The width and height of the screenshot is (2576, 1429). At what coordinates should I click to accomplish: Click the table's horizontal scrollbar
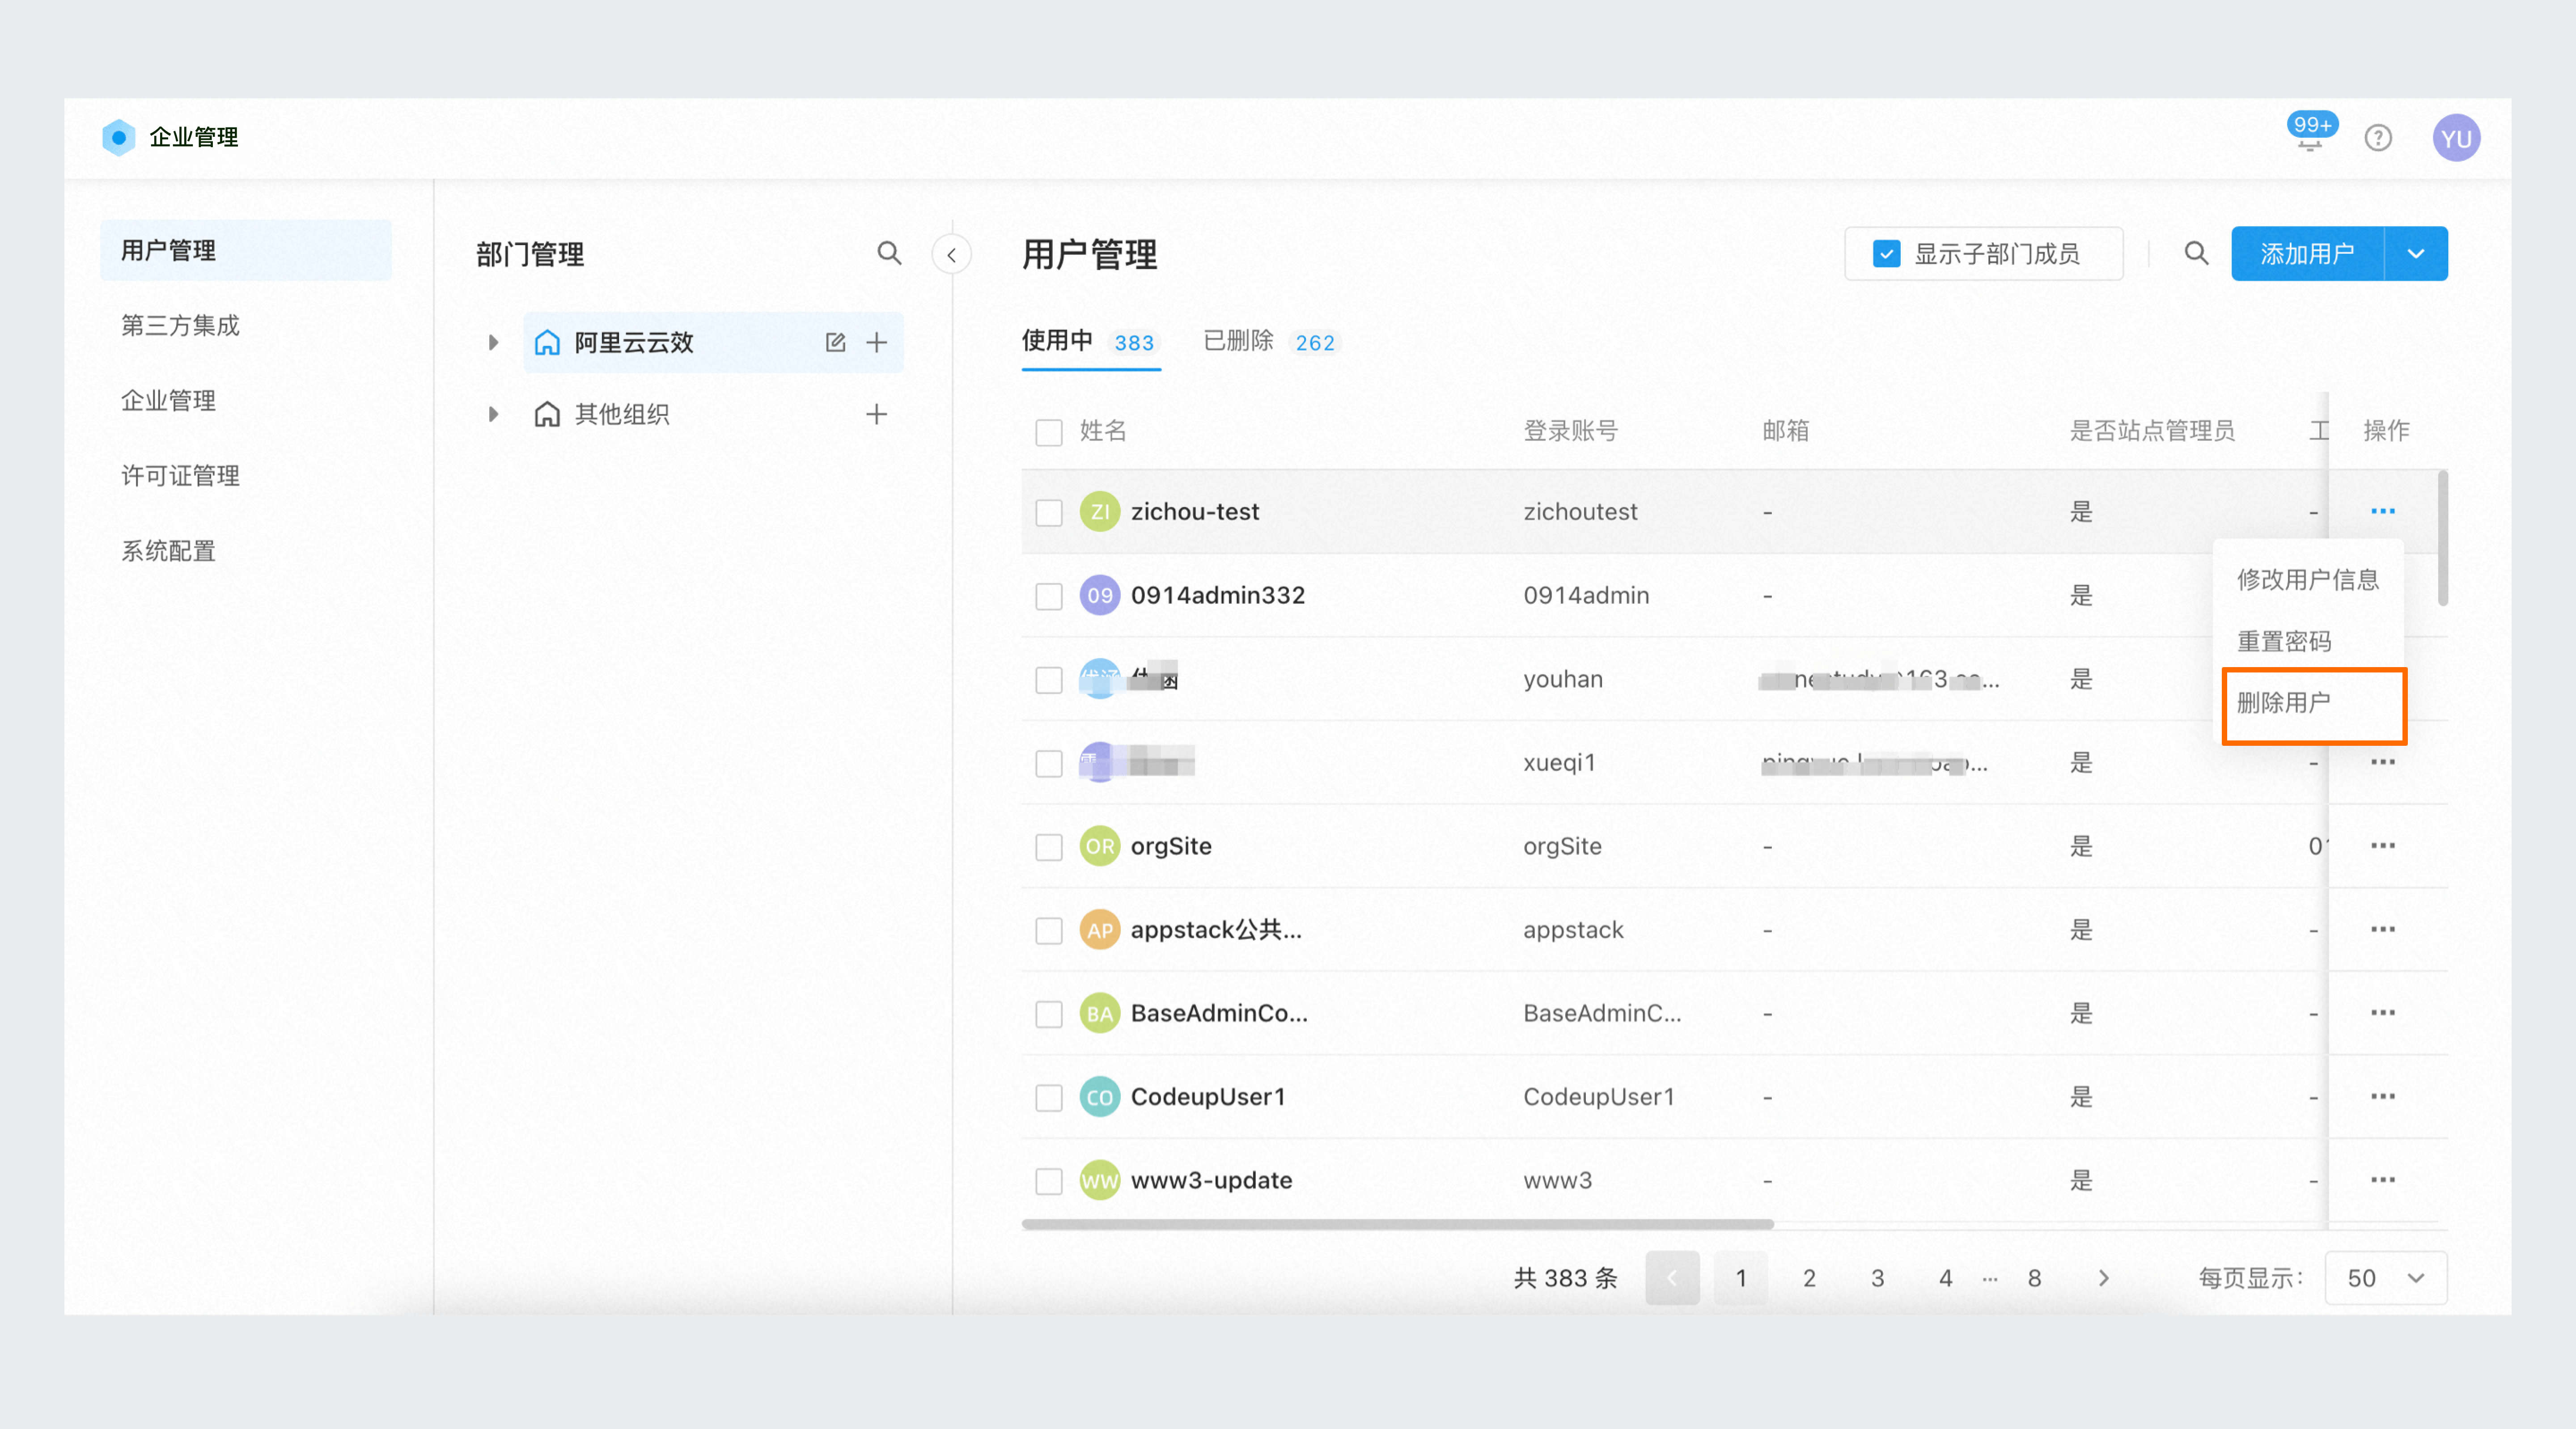coord(1397,1224)
